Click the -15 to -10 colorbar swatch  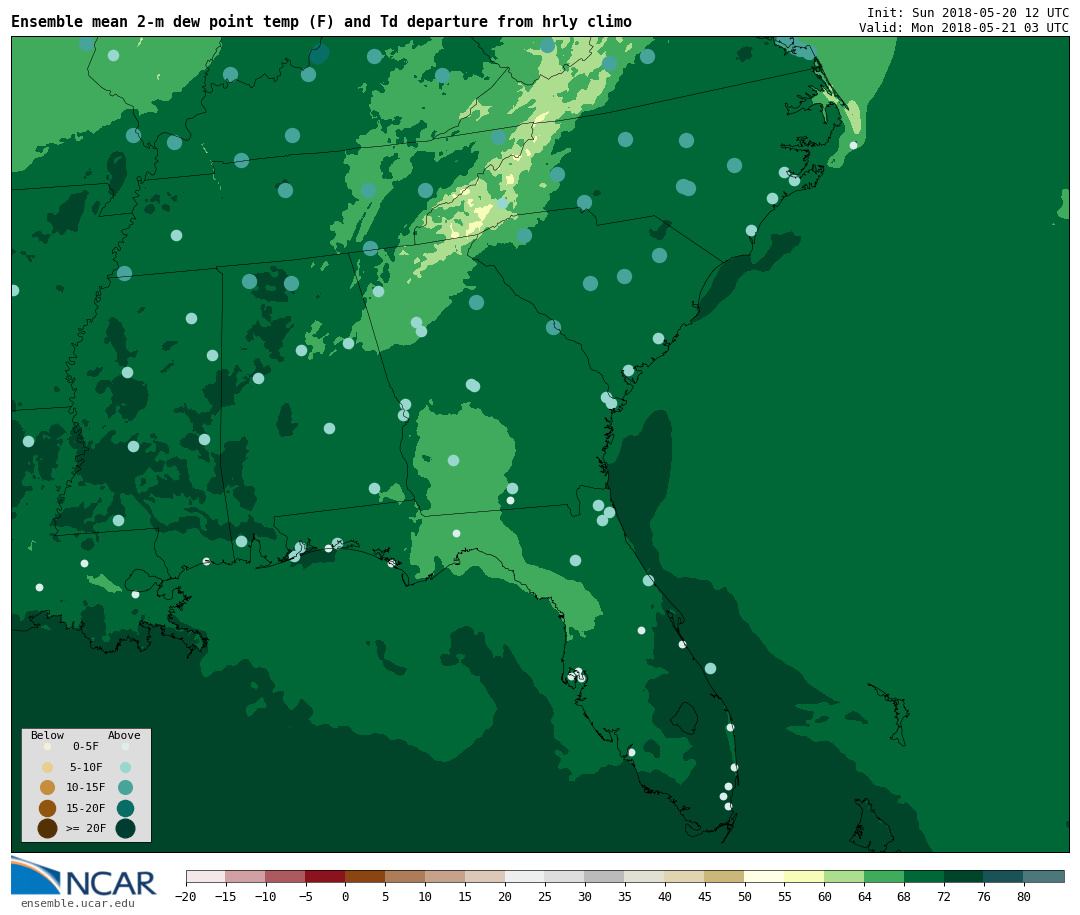tap(246, 876)
